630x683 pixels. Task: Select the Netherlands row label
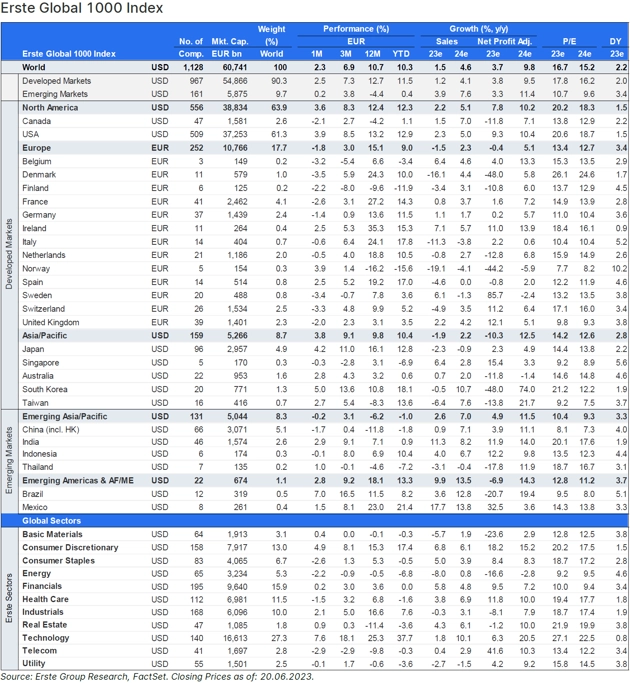[x=44, y=255]
